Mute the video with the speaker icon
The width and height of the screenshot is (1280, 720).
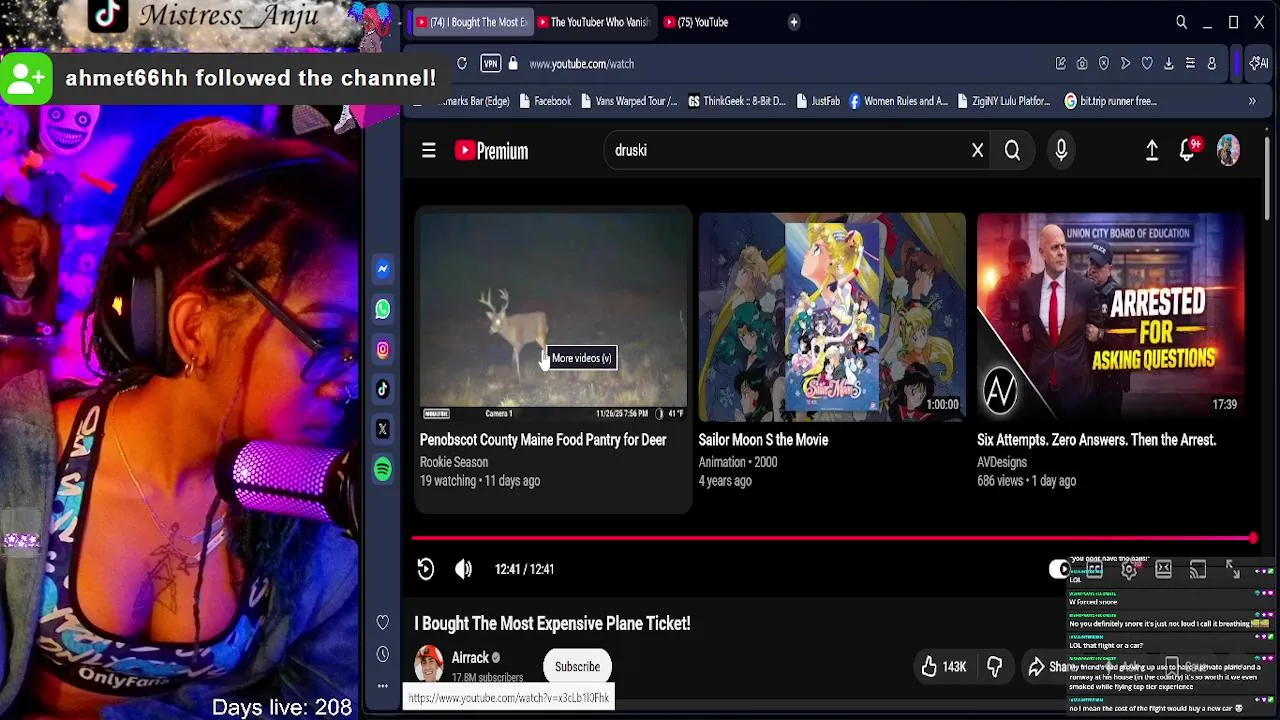pos(463,569)
